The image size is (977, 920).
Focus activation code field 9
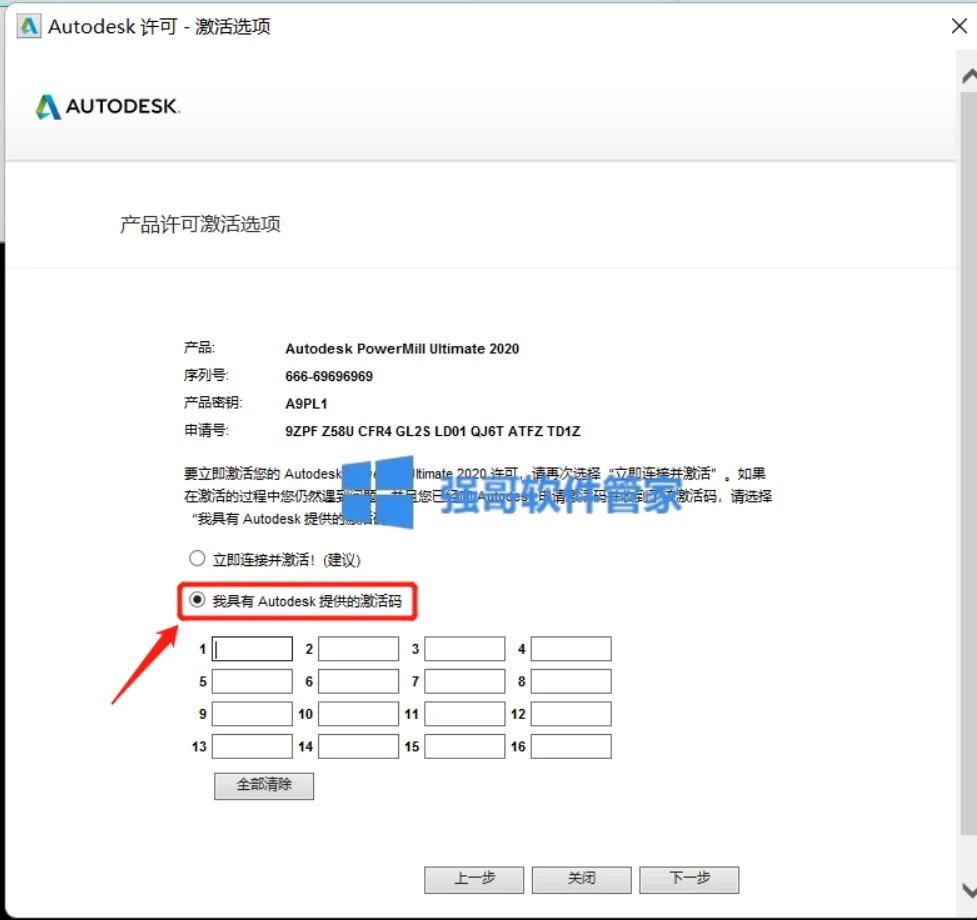coord(252,714)
